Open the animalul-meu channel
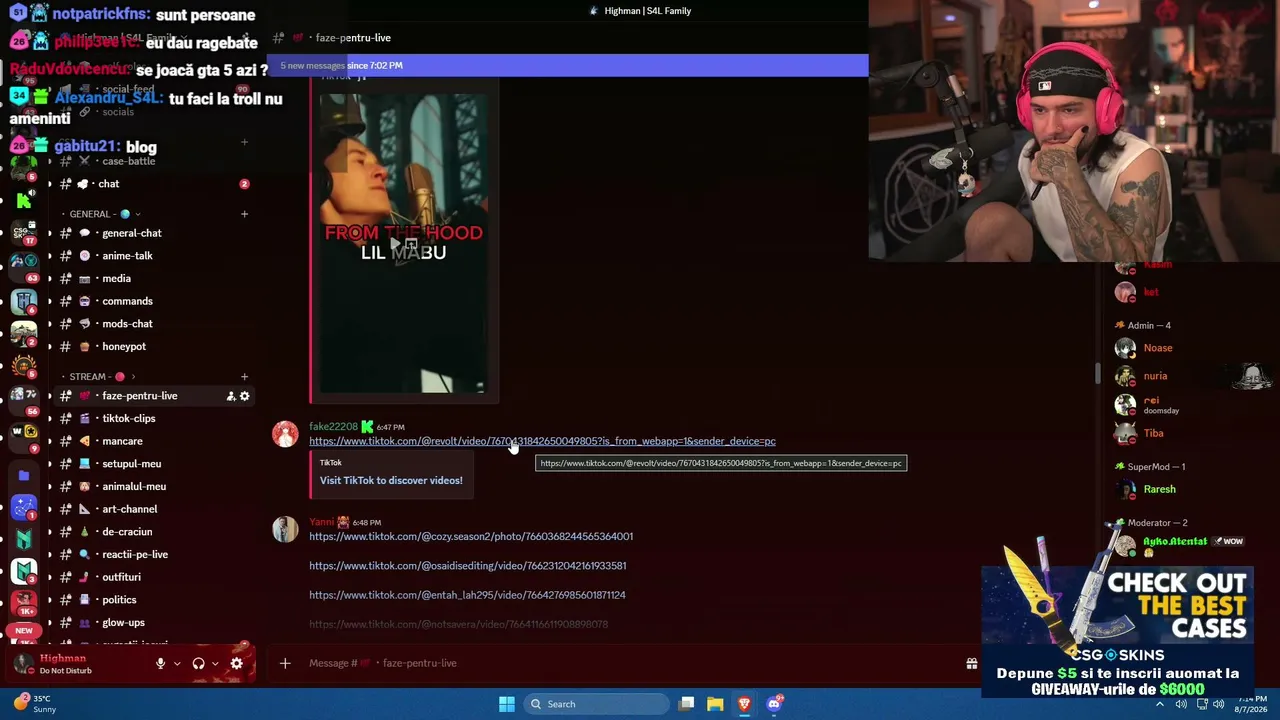Viewport: 1280px width, 720px height. [150, 486]
